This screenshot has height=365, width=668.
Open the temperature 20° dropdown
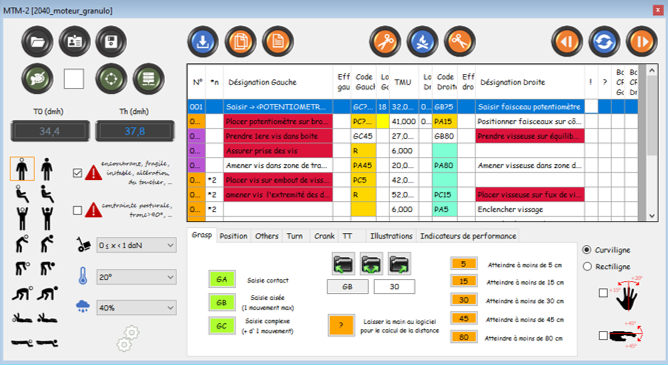point(136,277)
